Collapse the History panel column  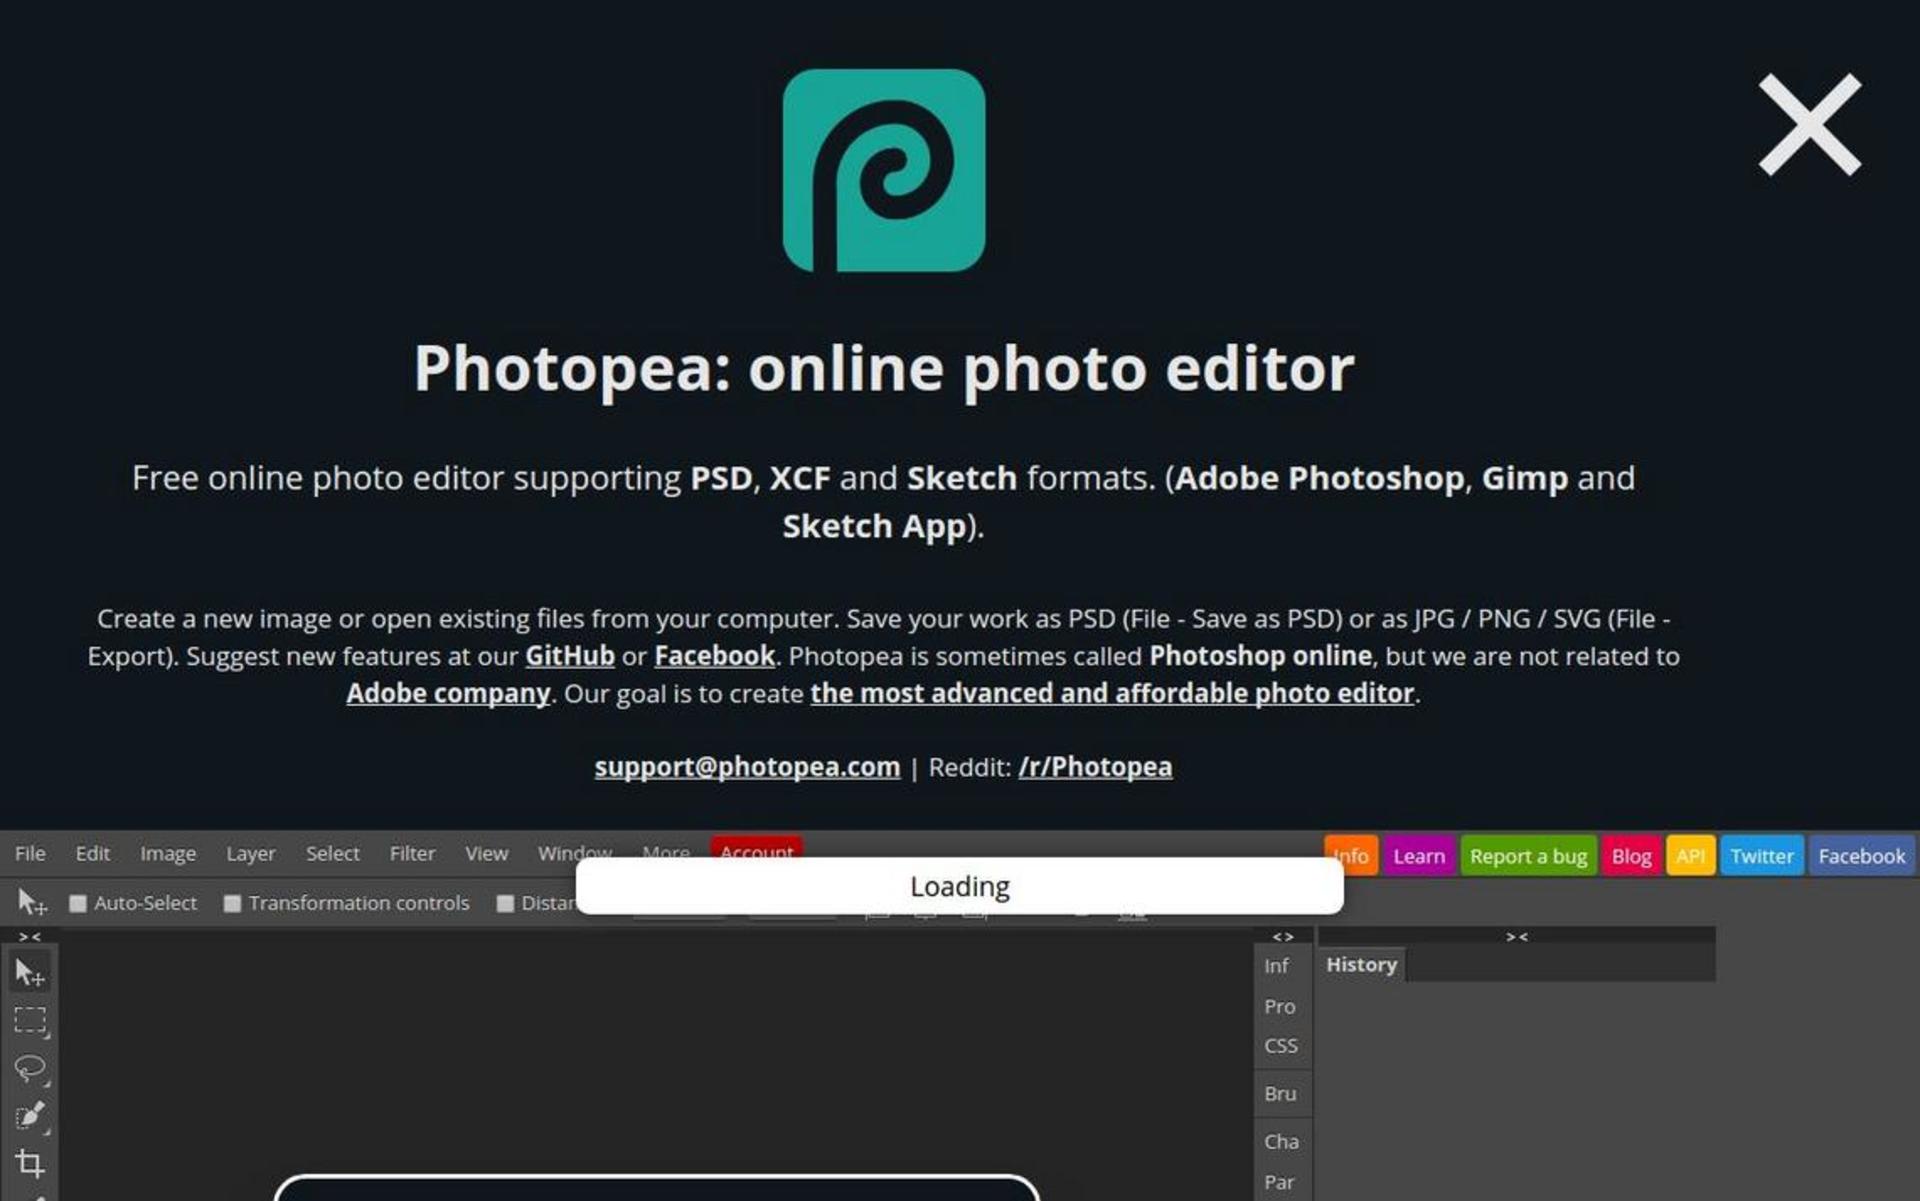(x=1517, y=937)
